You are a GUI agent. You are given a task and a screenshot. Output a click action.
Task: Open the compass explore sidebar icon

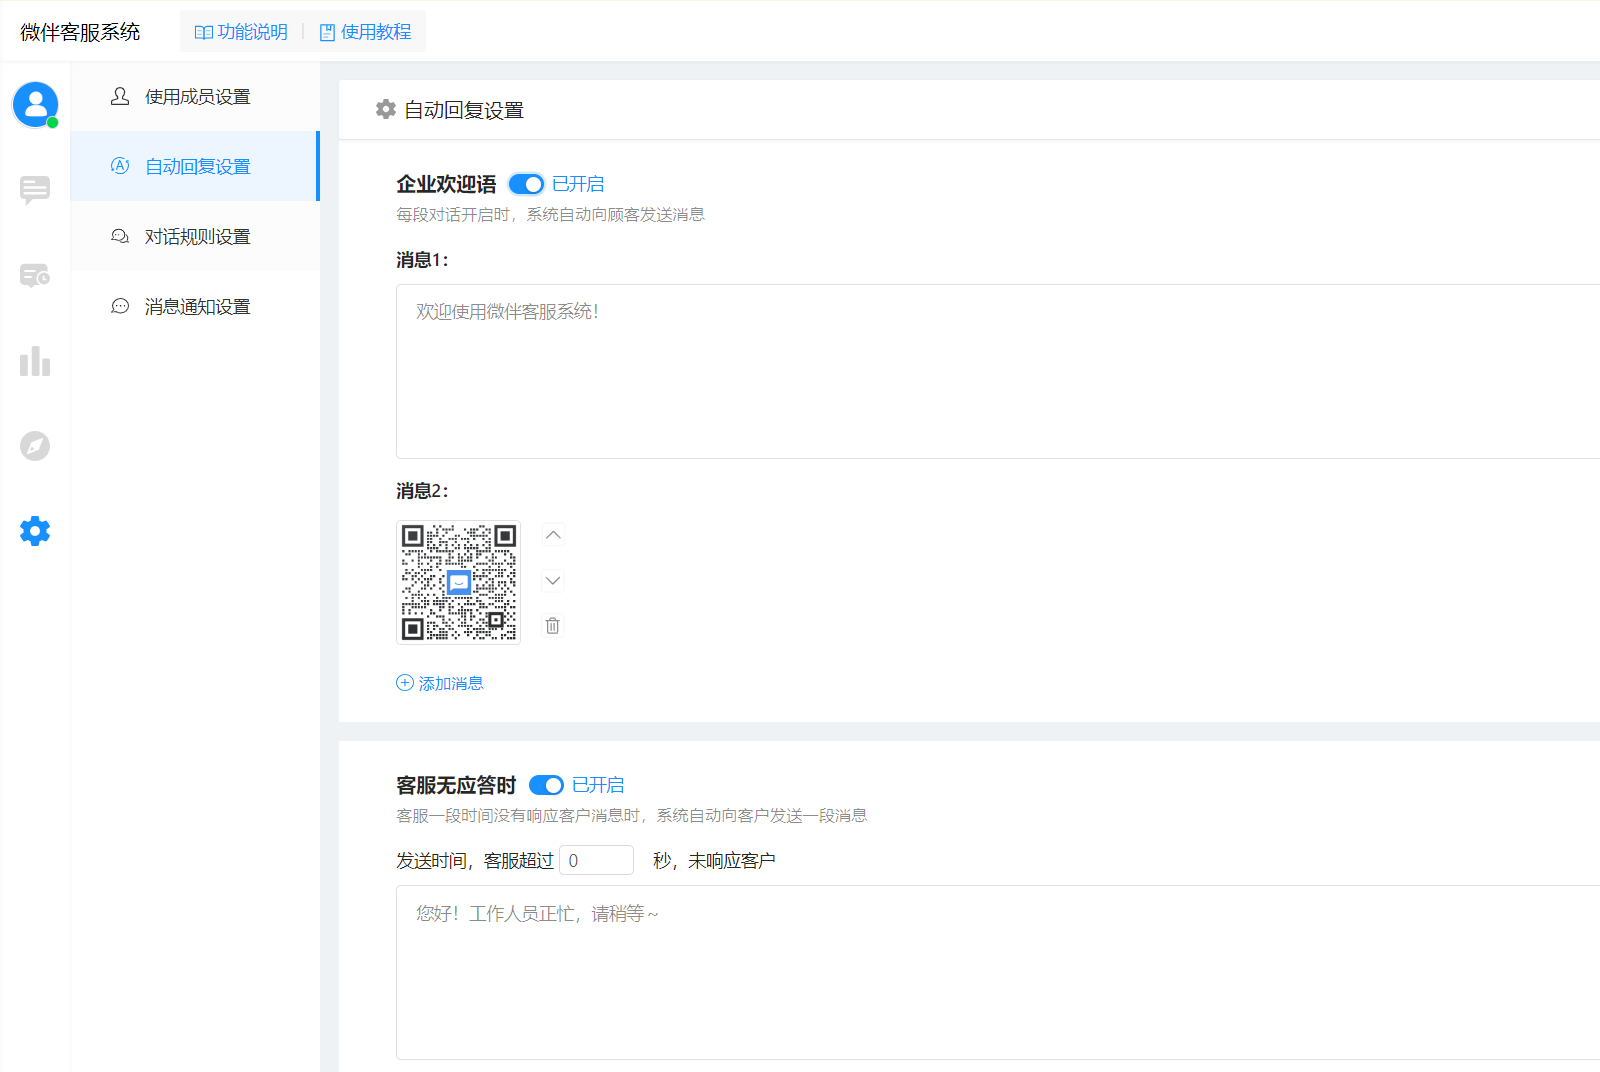pos(35,446)
